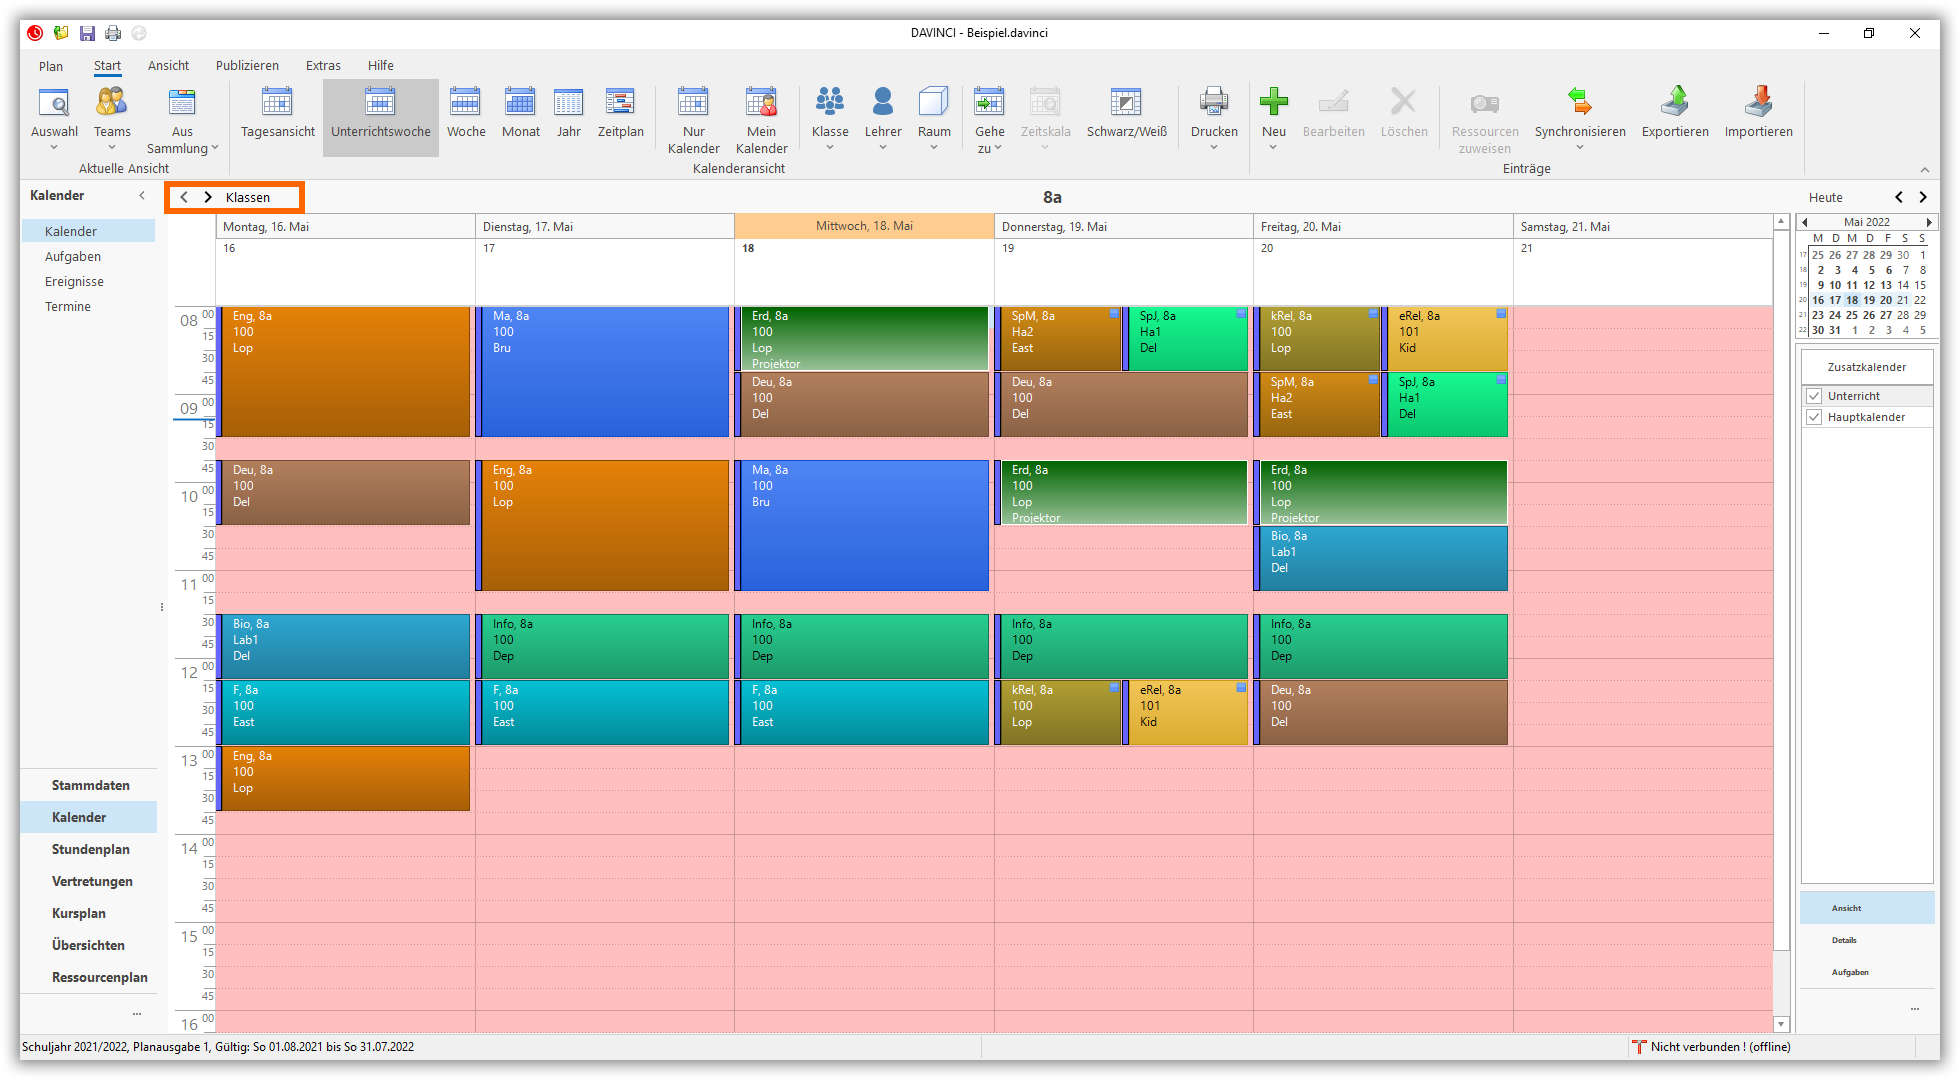Select Aufgaben in Kalender sidebar

coord(72,256)
